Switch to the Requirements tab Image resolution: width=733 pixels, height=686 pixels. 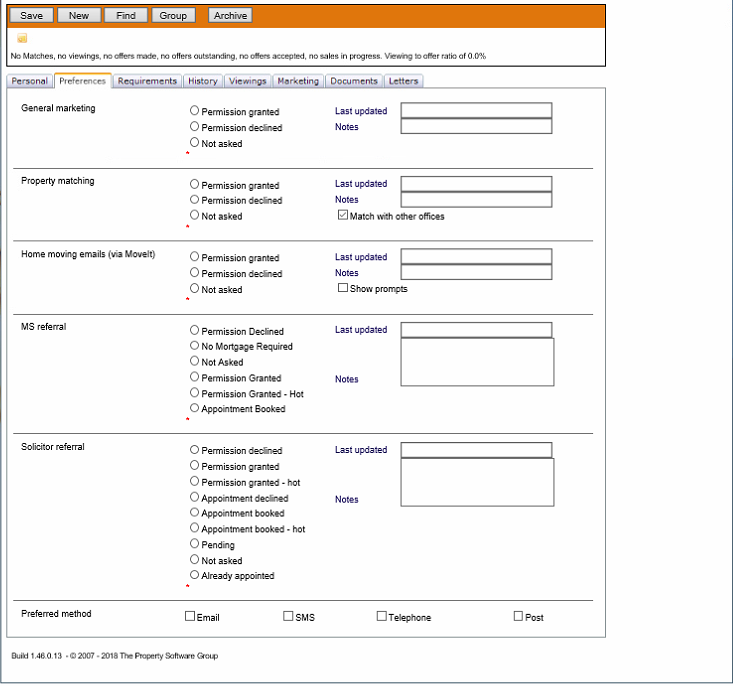click(x=147, y=81)
